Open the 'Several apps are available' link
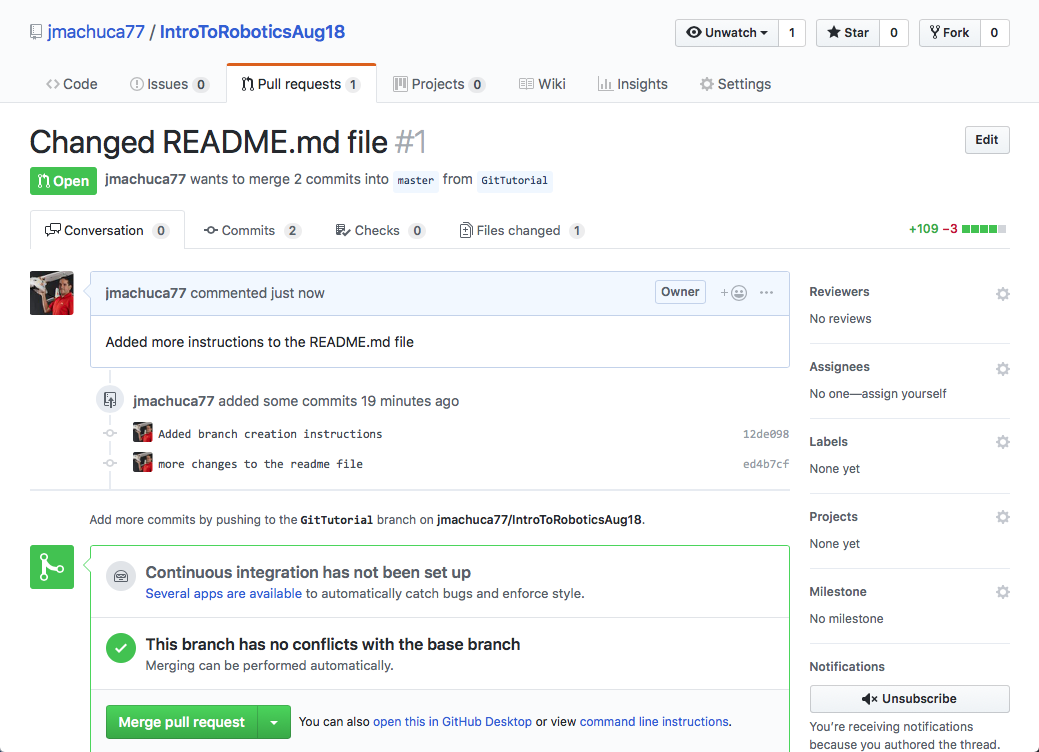Screen dimensions: 1039x752 tap(223, 594)
